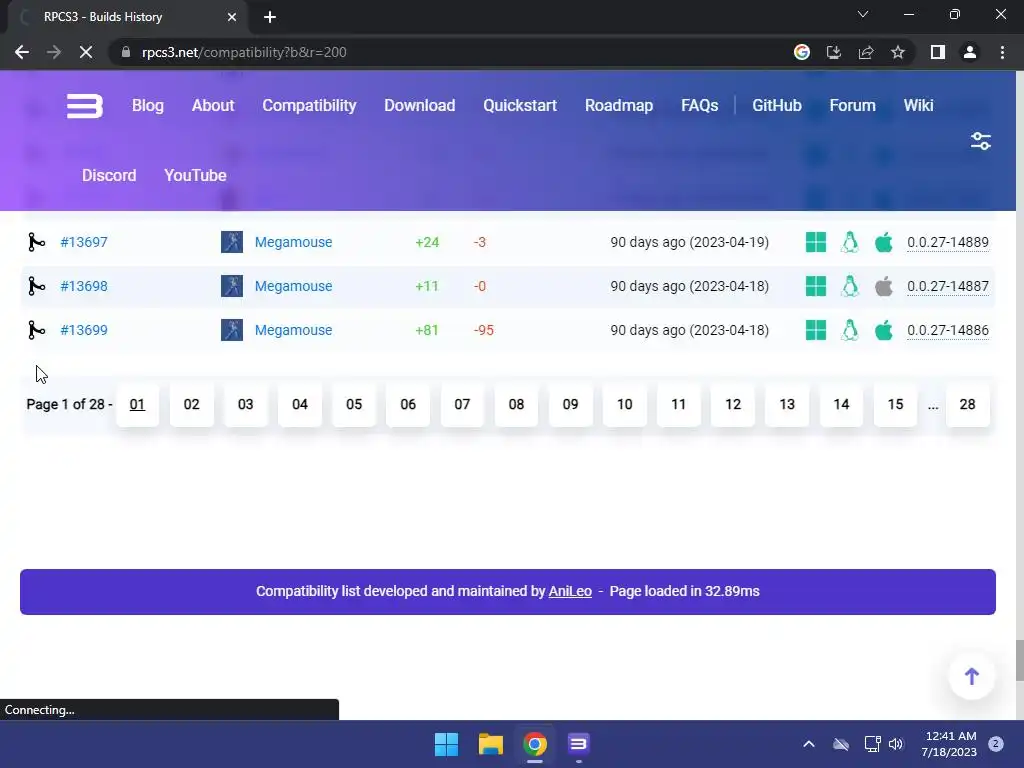The image size is (1024, 768).
Task: Stop loading the page in Chrome
Action: [x=86, y=52]
